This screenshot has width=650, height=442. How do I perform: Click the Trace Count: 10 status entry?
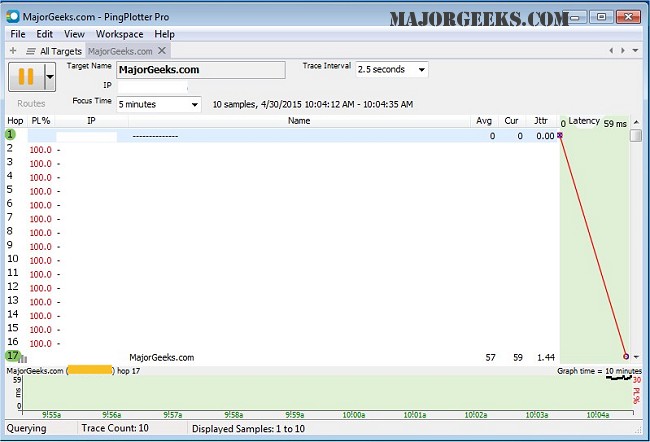point(115,428)
